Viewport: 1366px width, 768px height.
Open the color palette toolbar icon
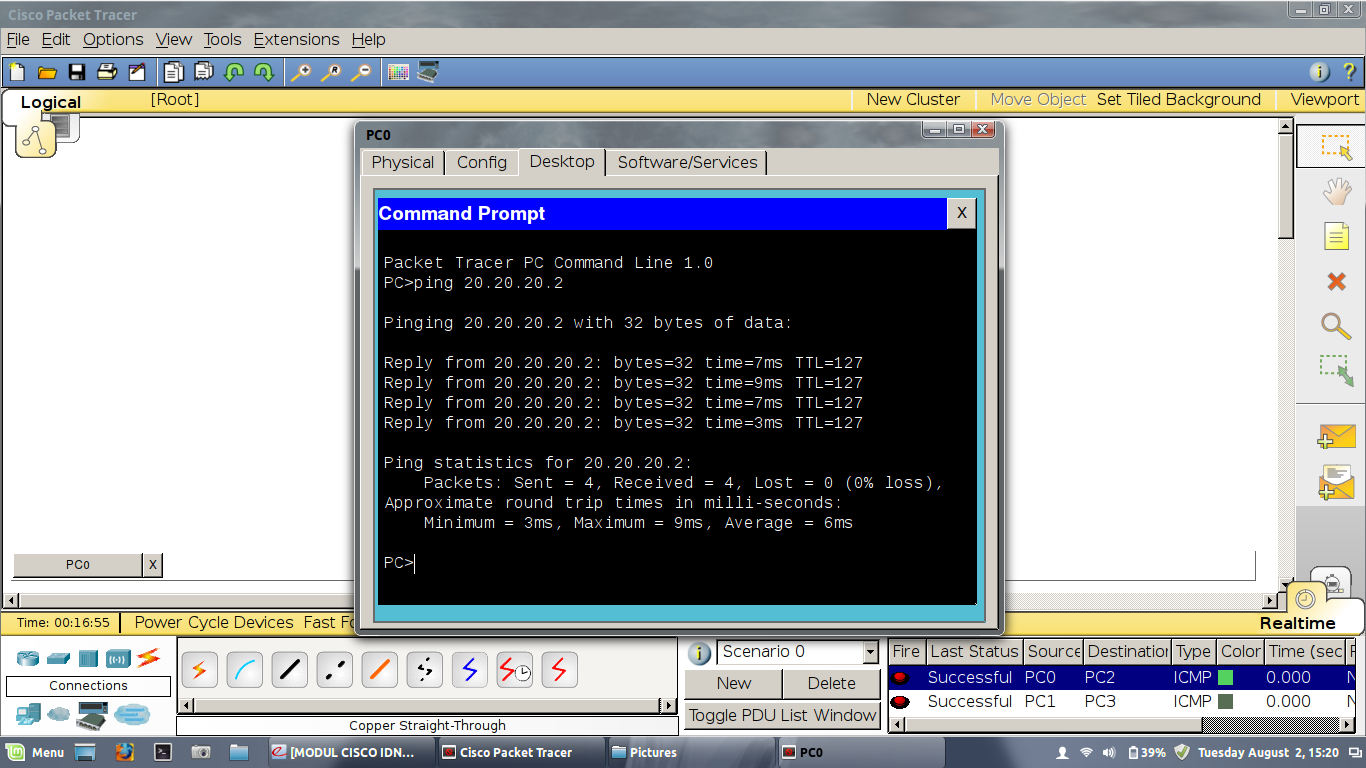pos(396,71)
